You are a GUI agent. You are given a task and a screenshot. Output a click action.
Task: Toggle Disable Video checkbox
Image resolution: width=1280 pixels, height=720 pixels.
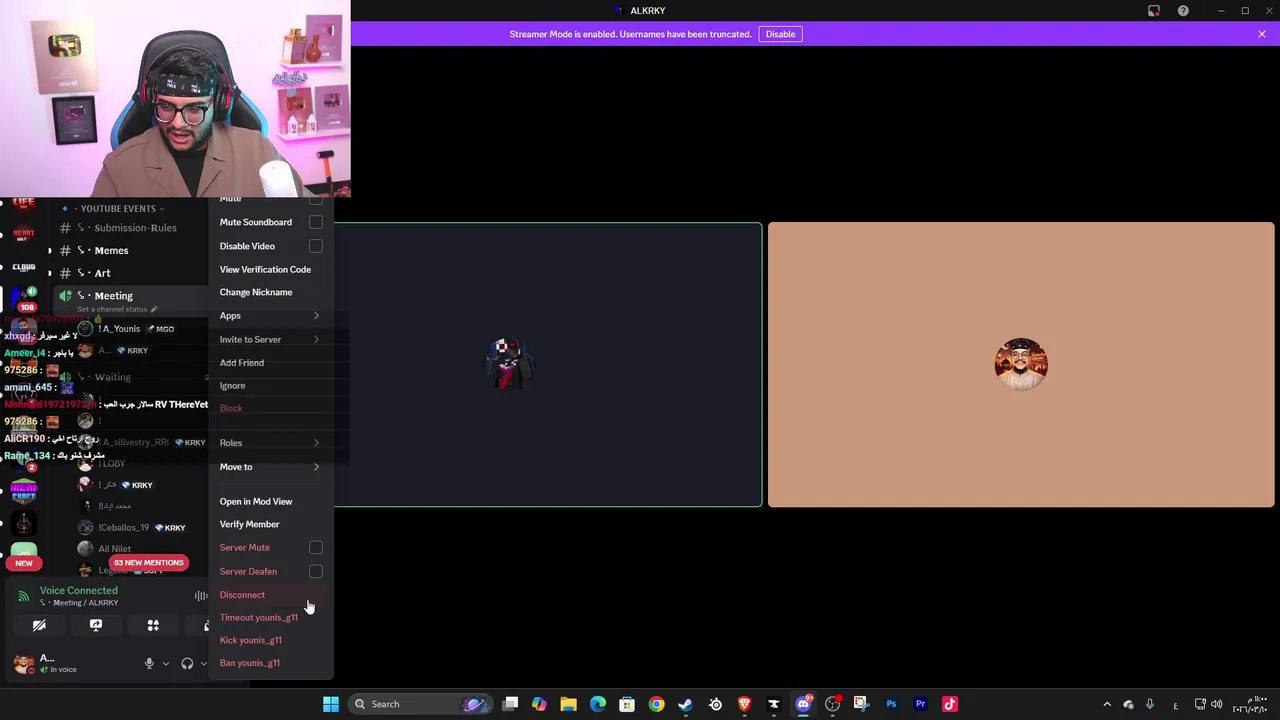pyautogui.click(x=316, y=246)
